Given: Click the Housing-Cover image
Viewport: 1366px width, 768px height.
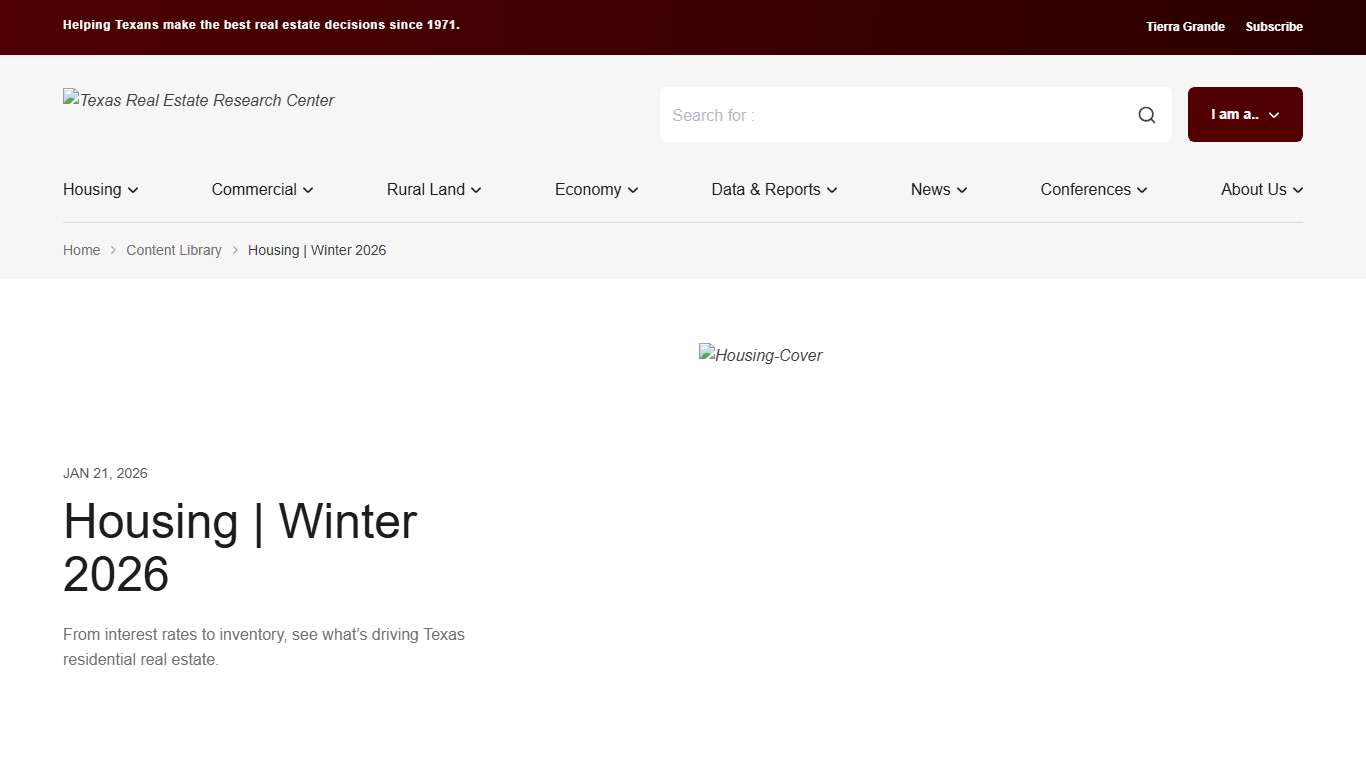Looking at the screenshot, I should [x=760, y=355].
